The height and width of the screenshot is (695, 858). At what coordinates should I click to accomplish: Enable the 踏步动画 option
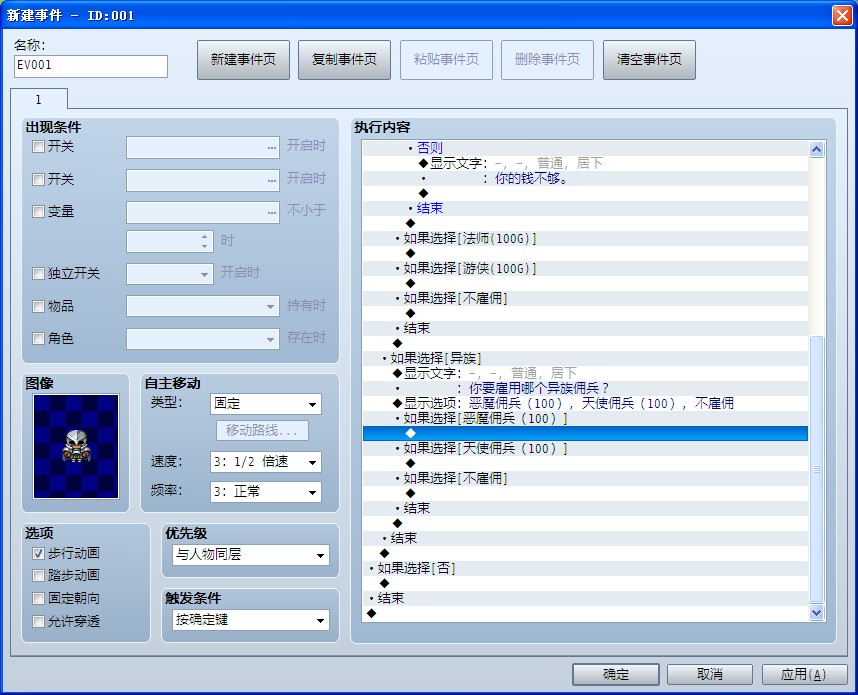pyautogui.click(x=38, y=576)
